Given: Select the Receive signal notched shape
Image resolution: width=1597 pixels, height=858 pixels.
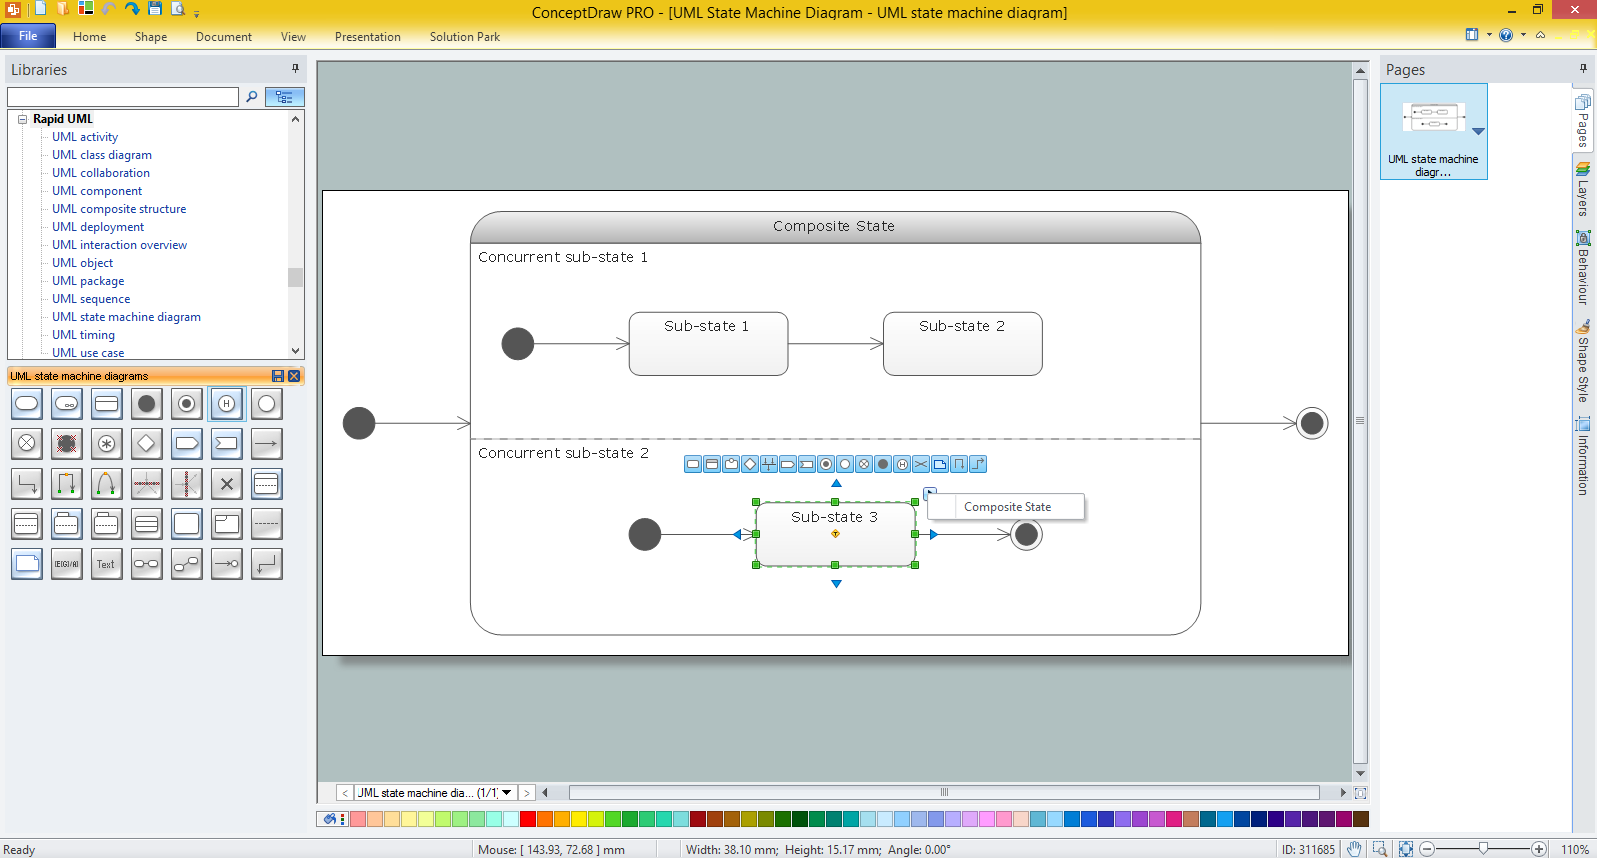Looking at the screenshot, I should click(x=227, y=444).
